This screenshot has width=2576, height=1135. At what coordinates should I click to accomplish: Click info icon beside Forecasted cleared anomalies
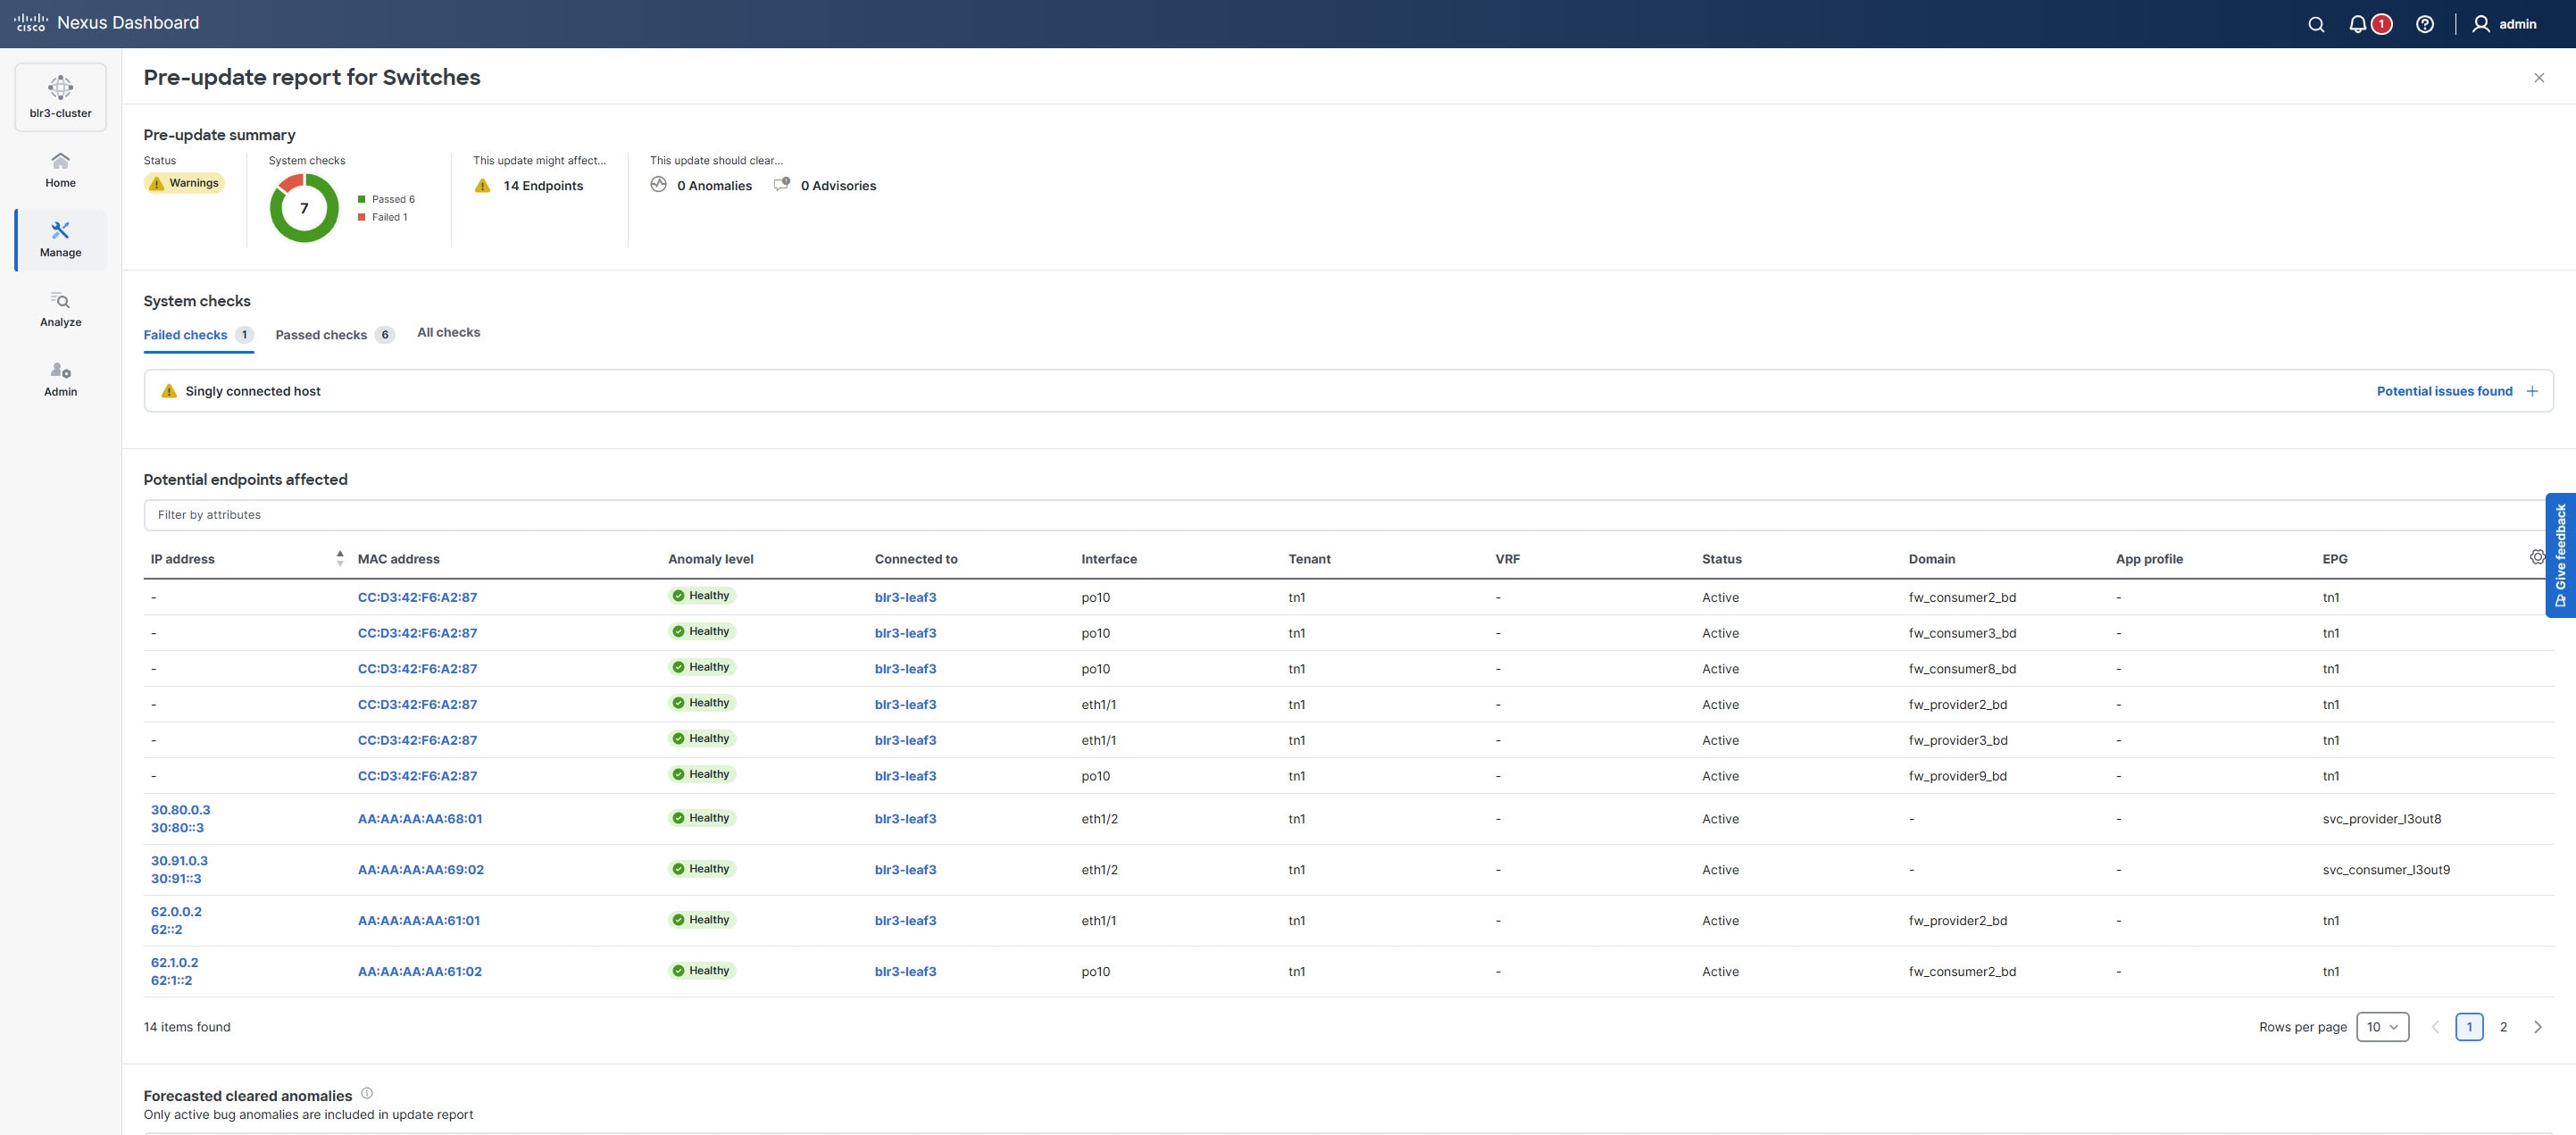(x=367, y=1093)
